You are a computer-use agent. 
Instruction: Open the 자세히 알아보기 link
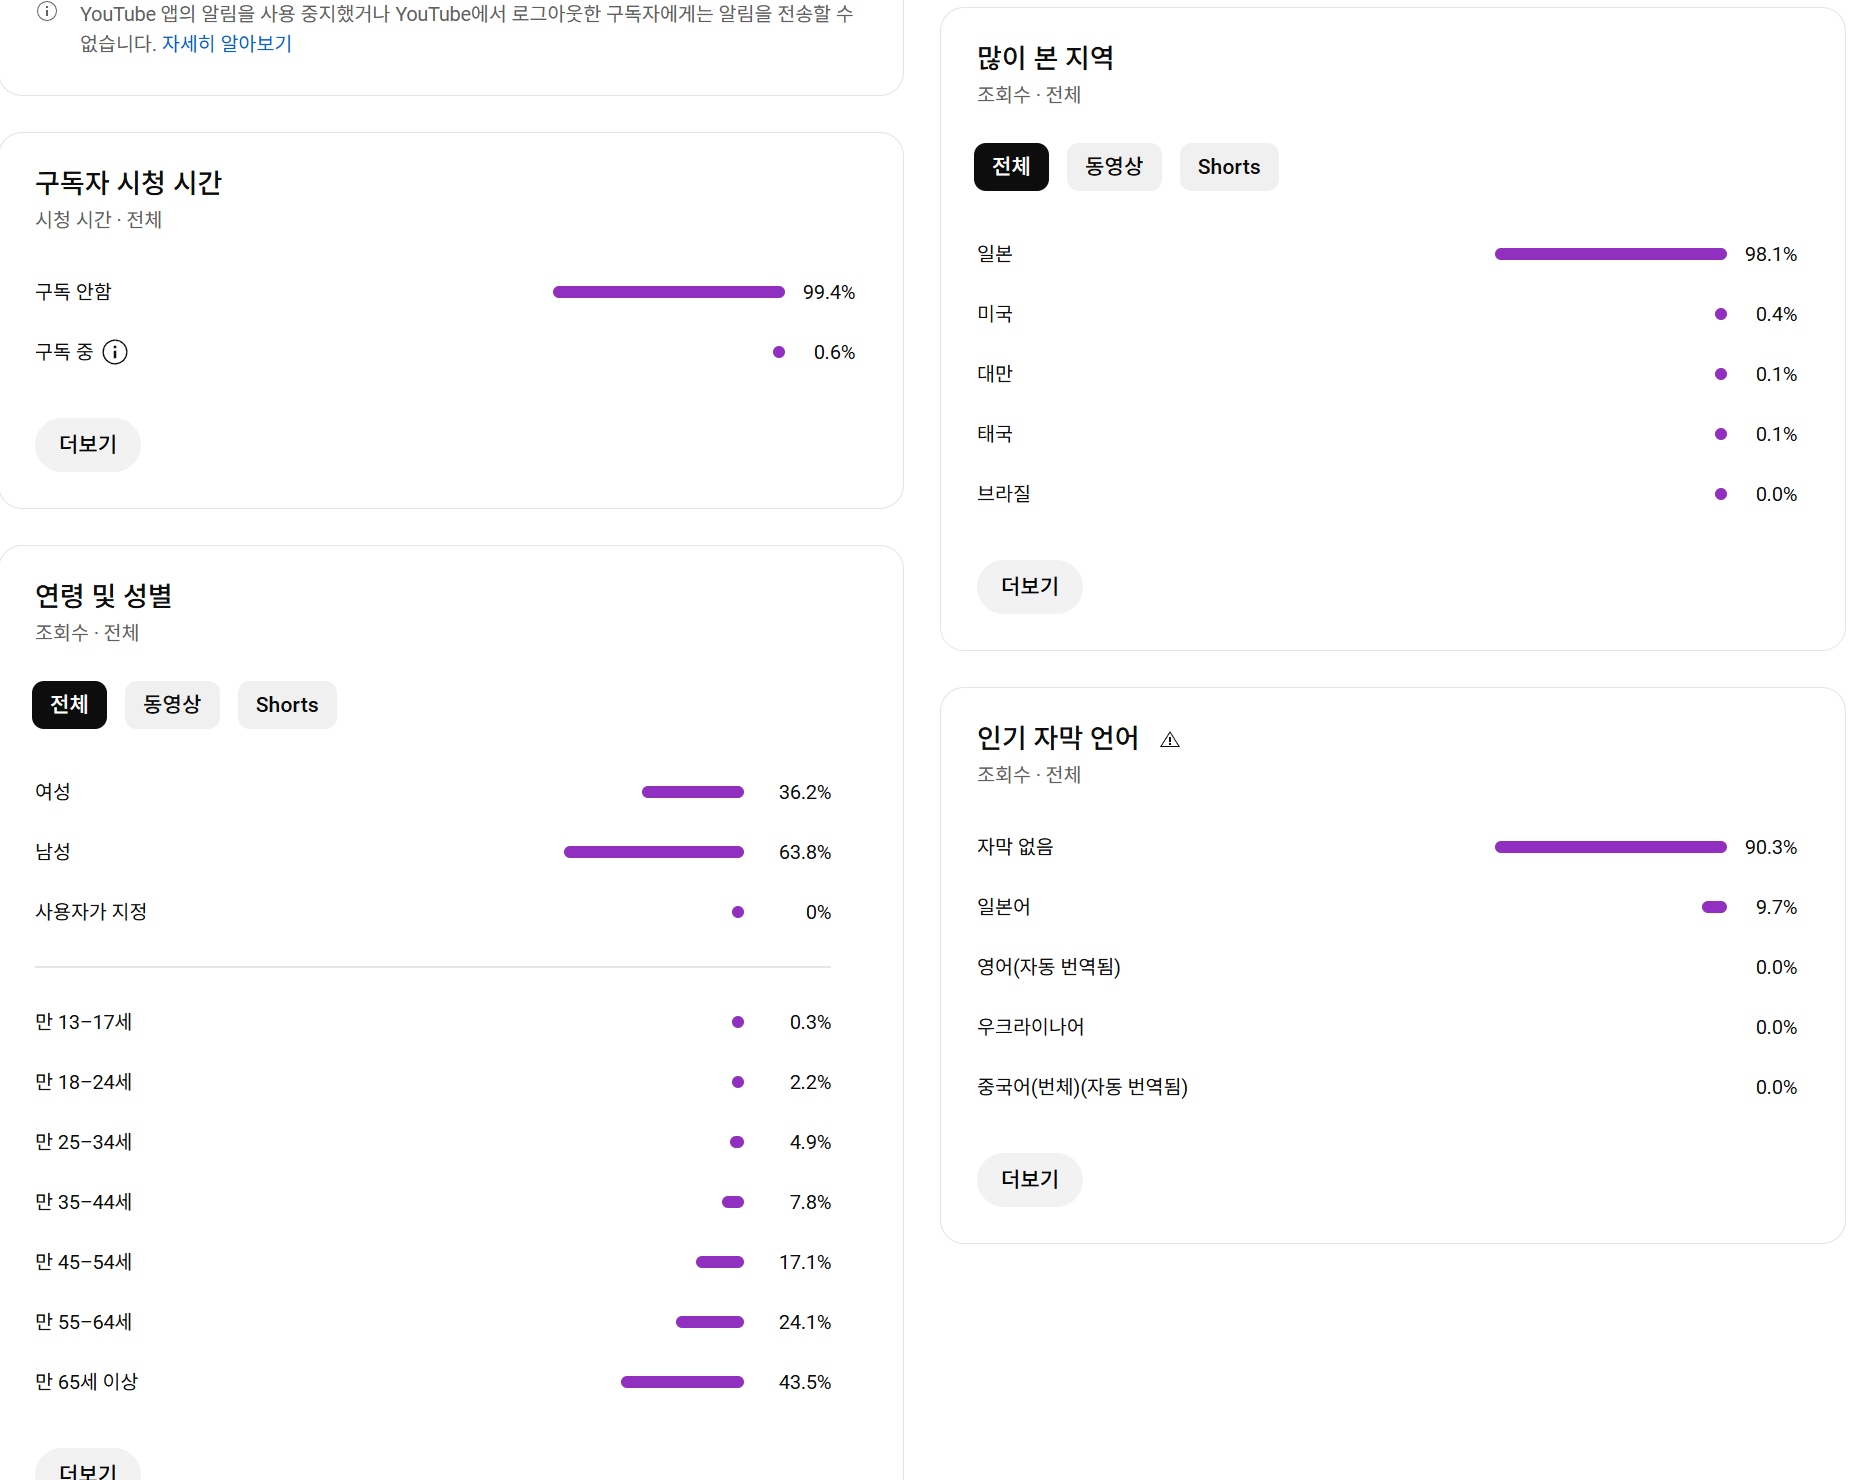point(227,43)
